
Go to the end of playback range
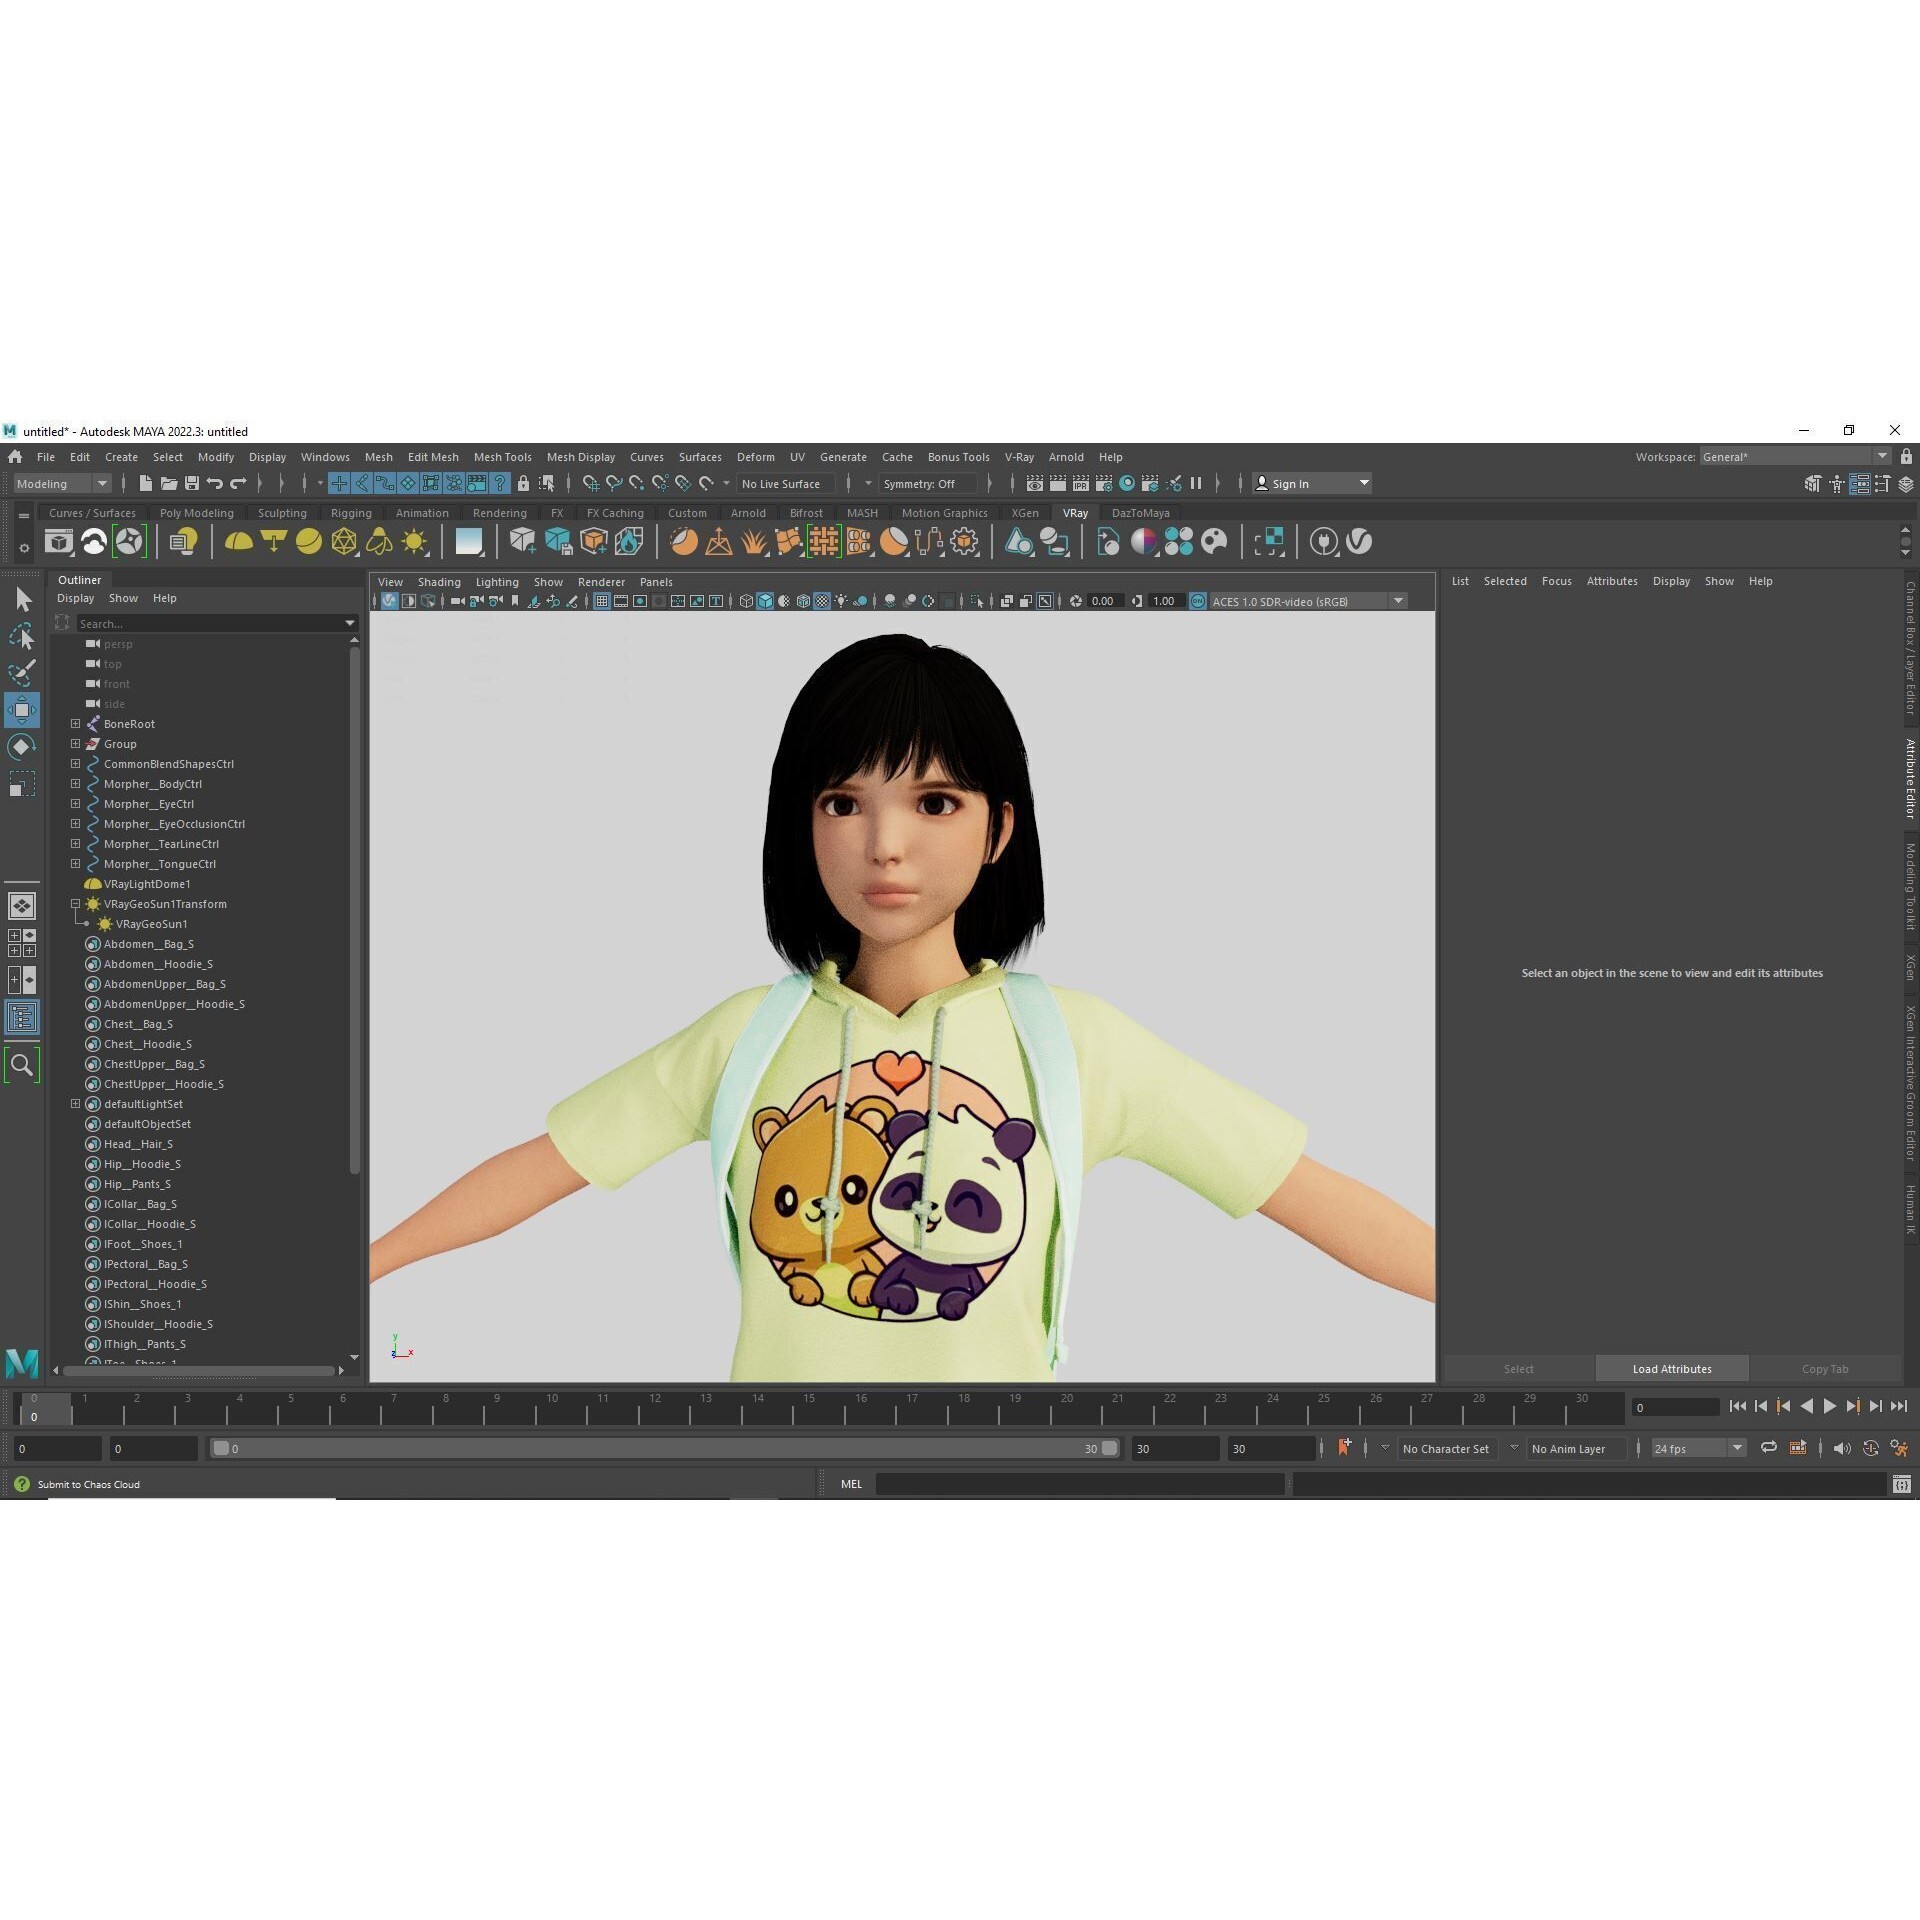point(1899,1406)
